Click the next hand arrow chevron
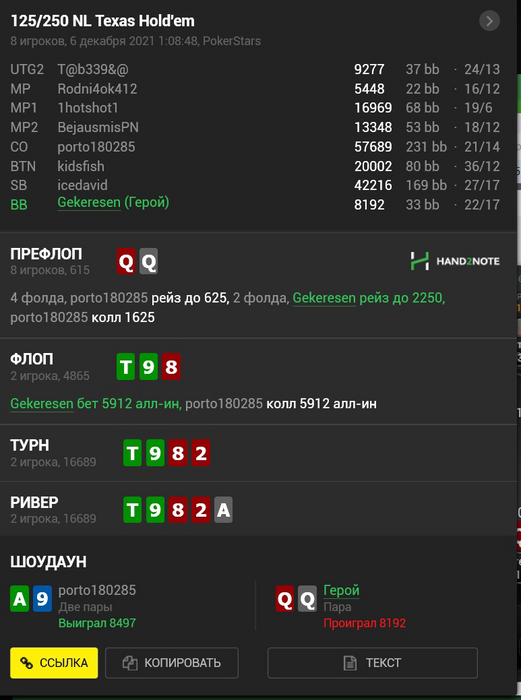 489,21
